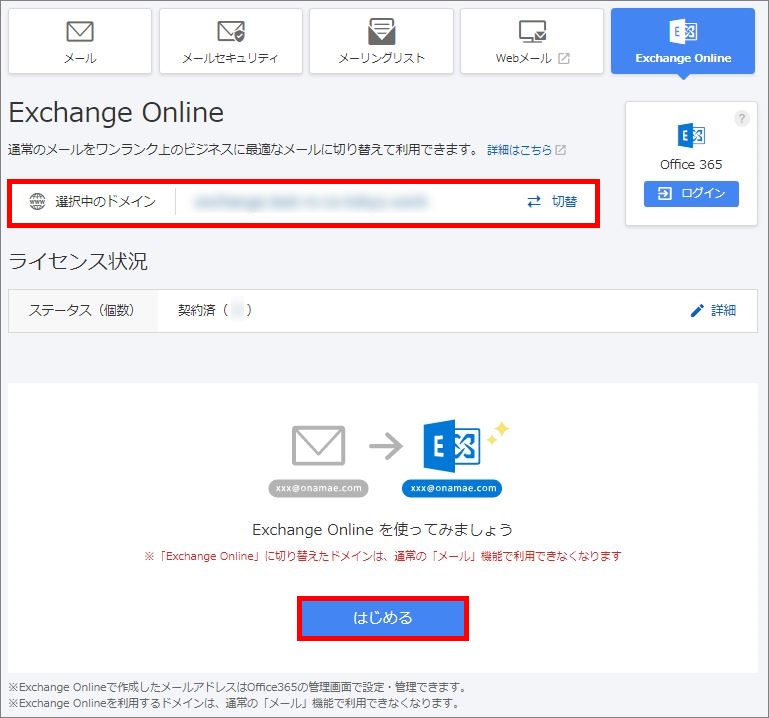Screen dimensions: 769x718
Task: Click the pencil icon beside 詳細
Action: [697, 310]
